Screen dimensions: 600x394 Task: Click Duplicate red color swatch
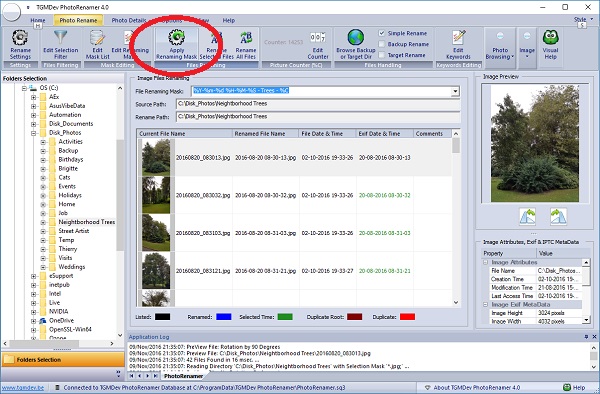(407, 317)
